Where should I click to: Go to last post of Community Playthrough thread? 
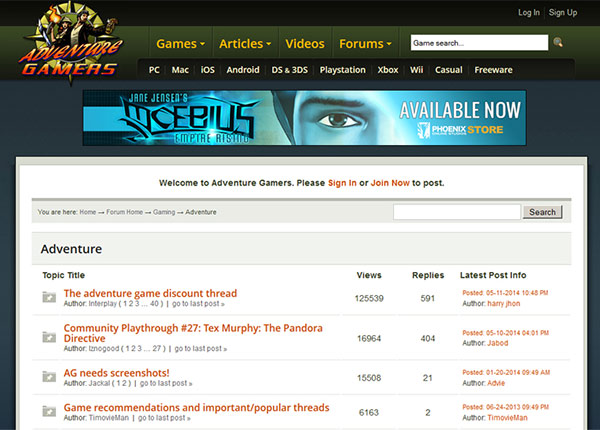click(x=201, y=349)
